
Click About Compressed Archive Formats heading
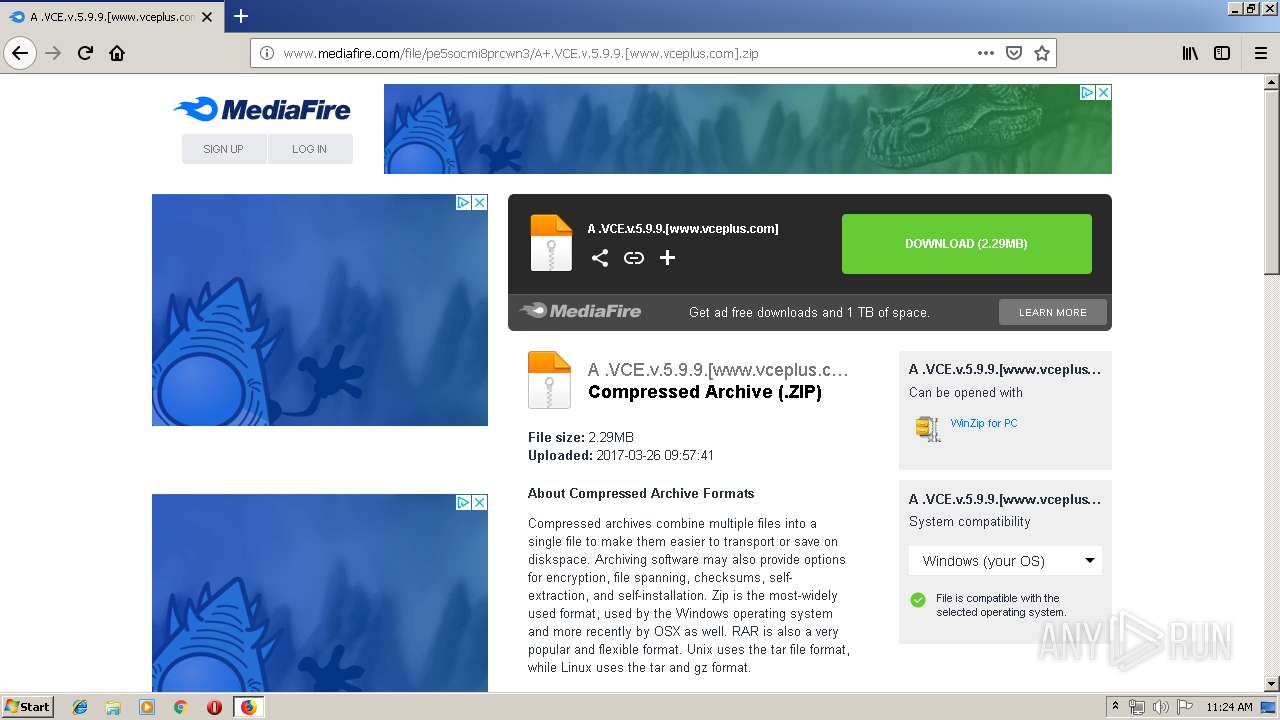click(641, 493)
